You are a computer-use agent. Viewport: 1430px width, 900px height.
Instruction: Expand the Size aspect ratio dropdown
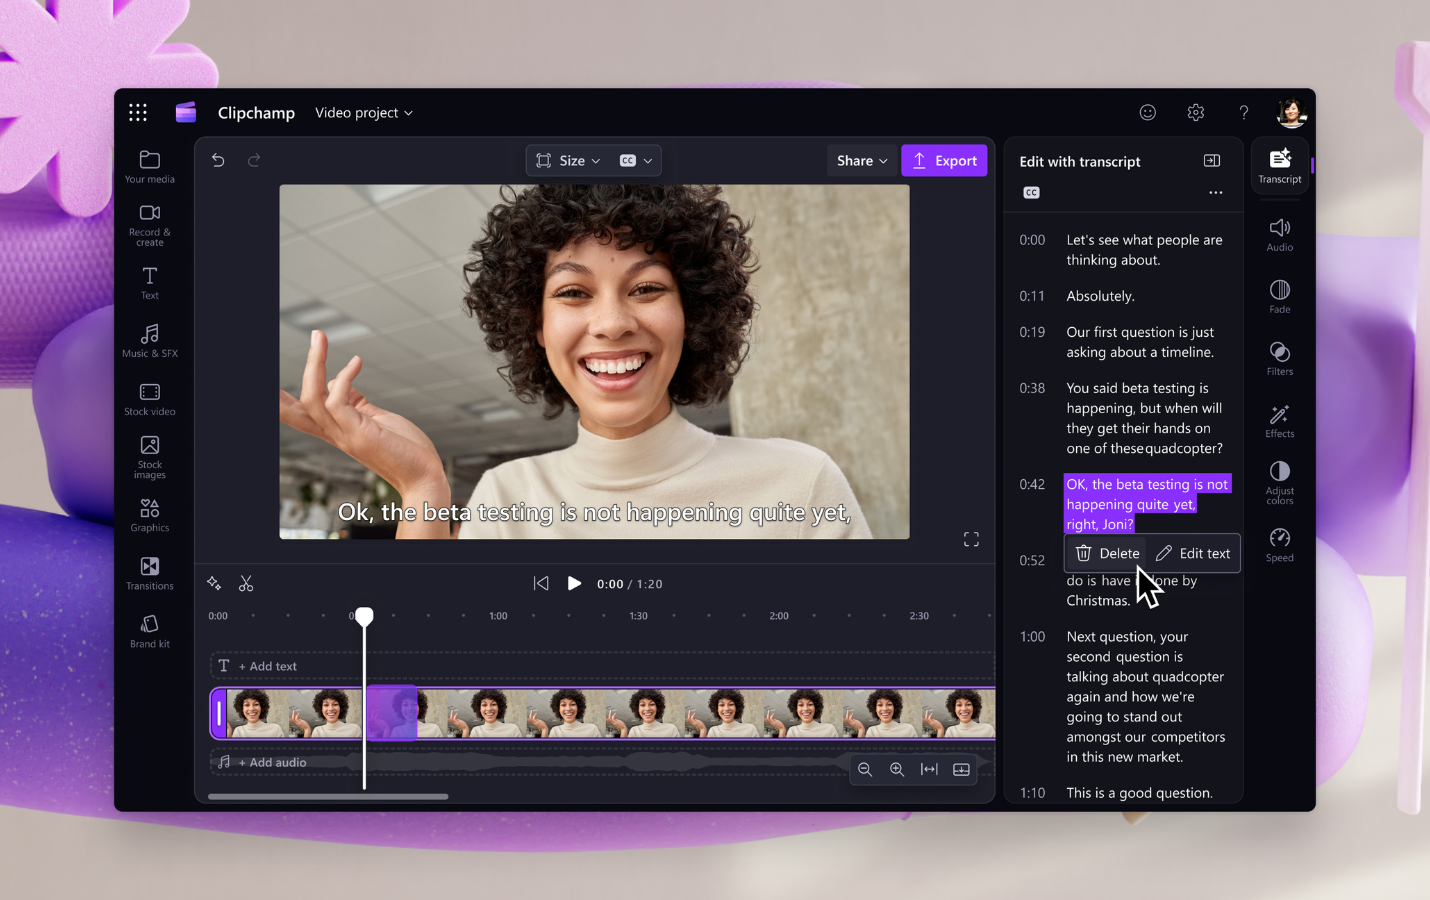coord(568,160)
